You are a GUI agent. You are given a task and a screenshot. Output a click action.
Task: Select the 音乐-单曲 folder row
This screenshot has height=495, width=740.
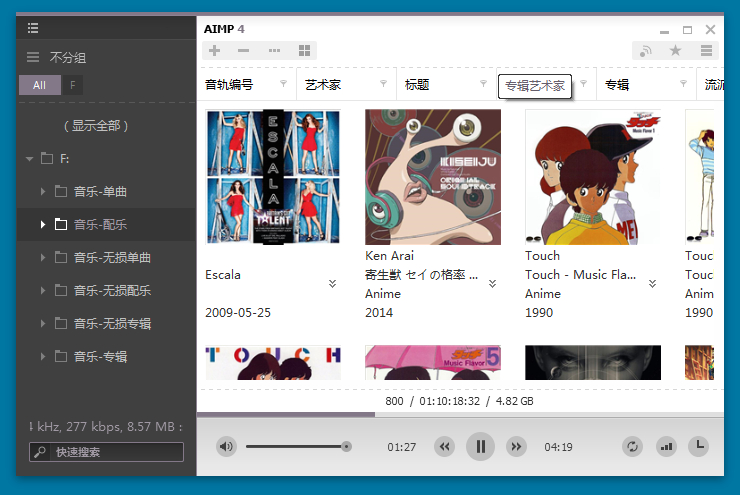(106, 192)
